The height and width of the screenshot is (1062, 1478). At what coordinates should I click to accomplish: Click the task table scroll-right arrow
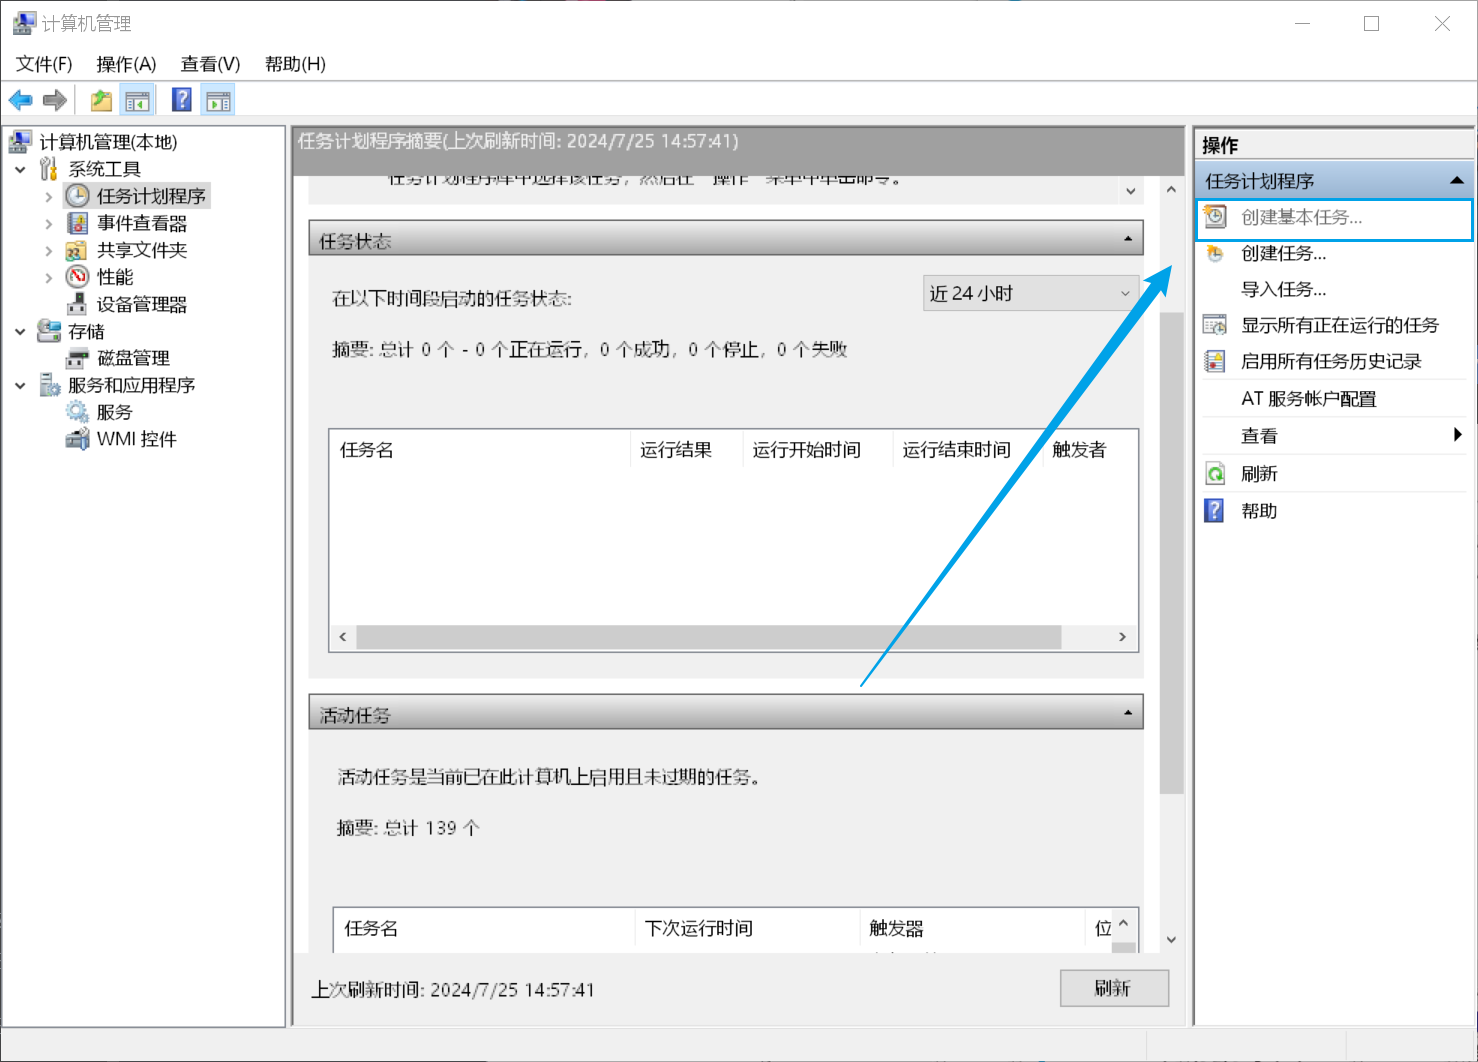[1122, 637]
